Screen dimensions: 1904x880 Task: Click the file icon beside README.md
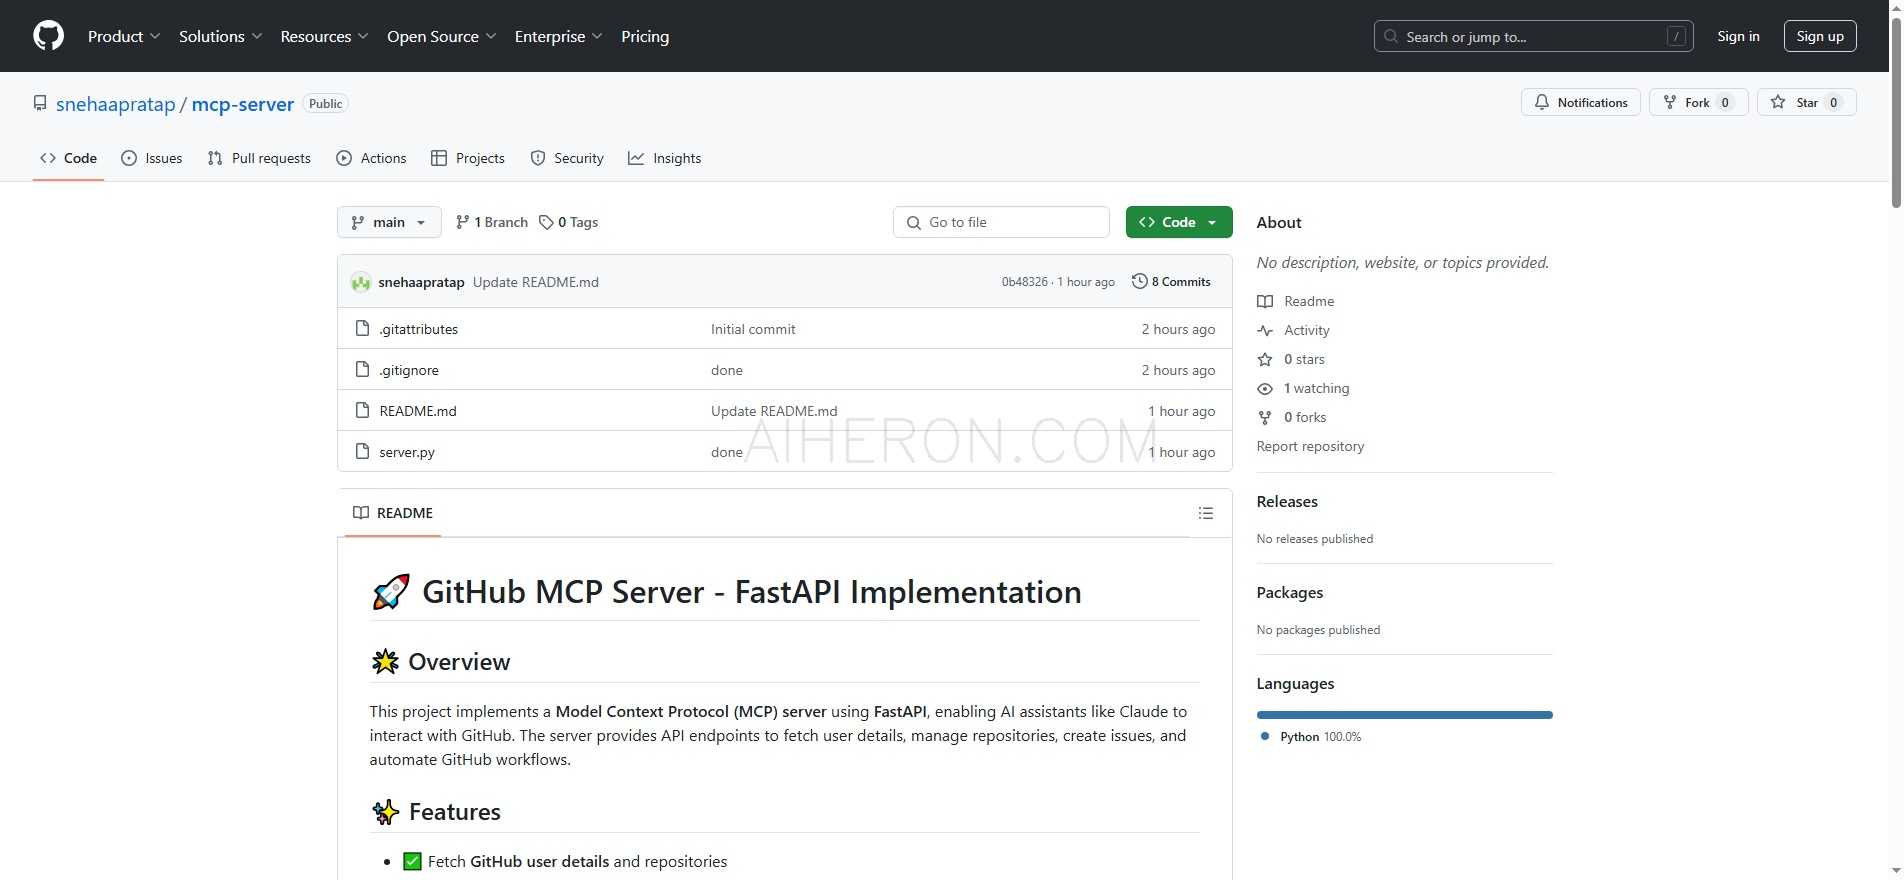click(363, 410)
